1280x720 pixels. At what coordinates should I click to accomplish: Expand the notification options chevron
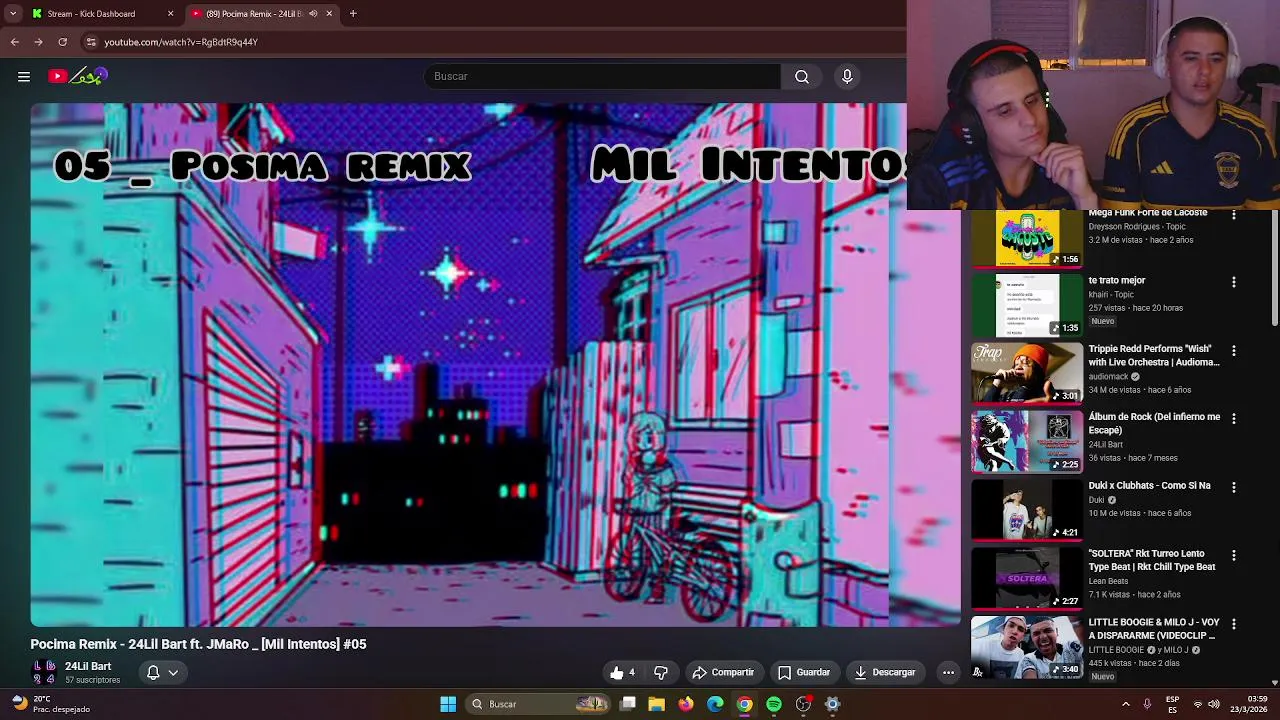tap(173, 672)
